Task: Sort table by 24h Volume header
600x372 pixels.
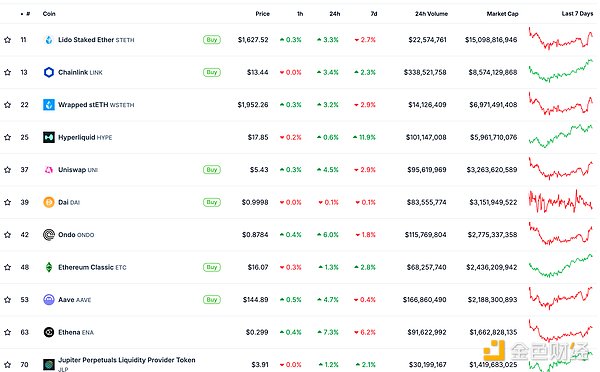Action: 431,14
